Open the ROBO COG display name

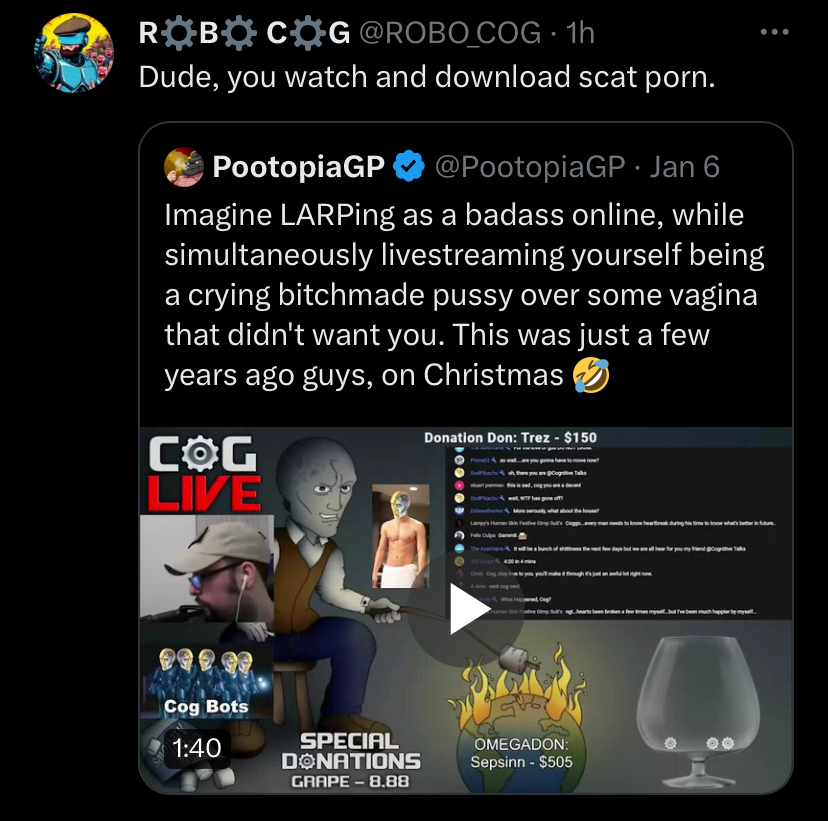pos(244,33)
